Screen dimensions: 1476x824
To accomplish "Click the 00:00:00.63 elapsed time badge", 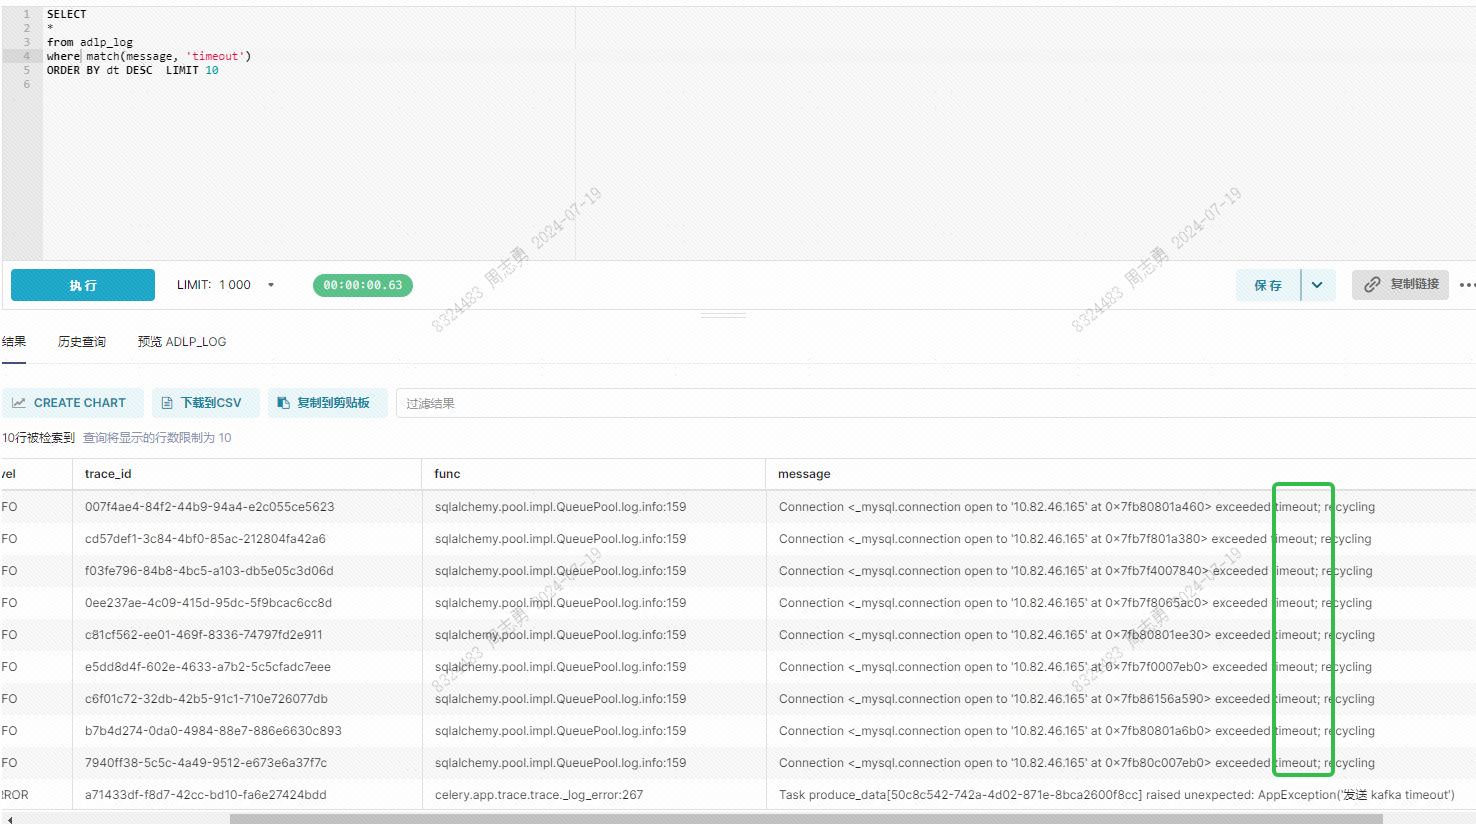I will tap(363, 285).
